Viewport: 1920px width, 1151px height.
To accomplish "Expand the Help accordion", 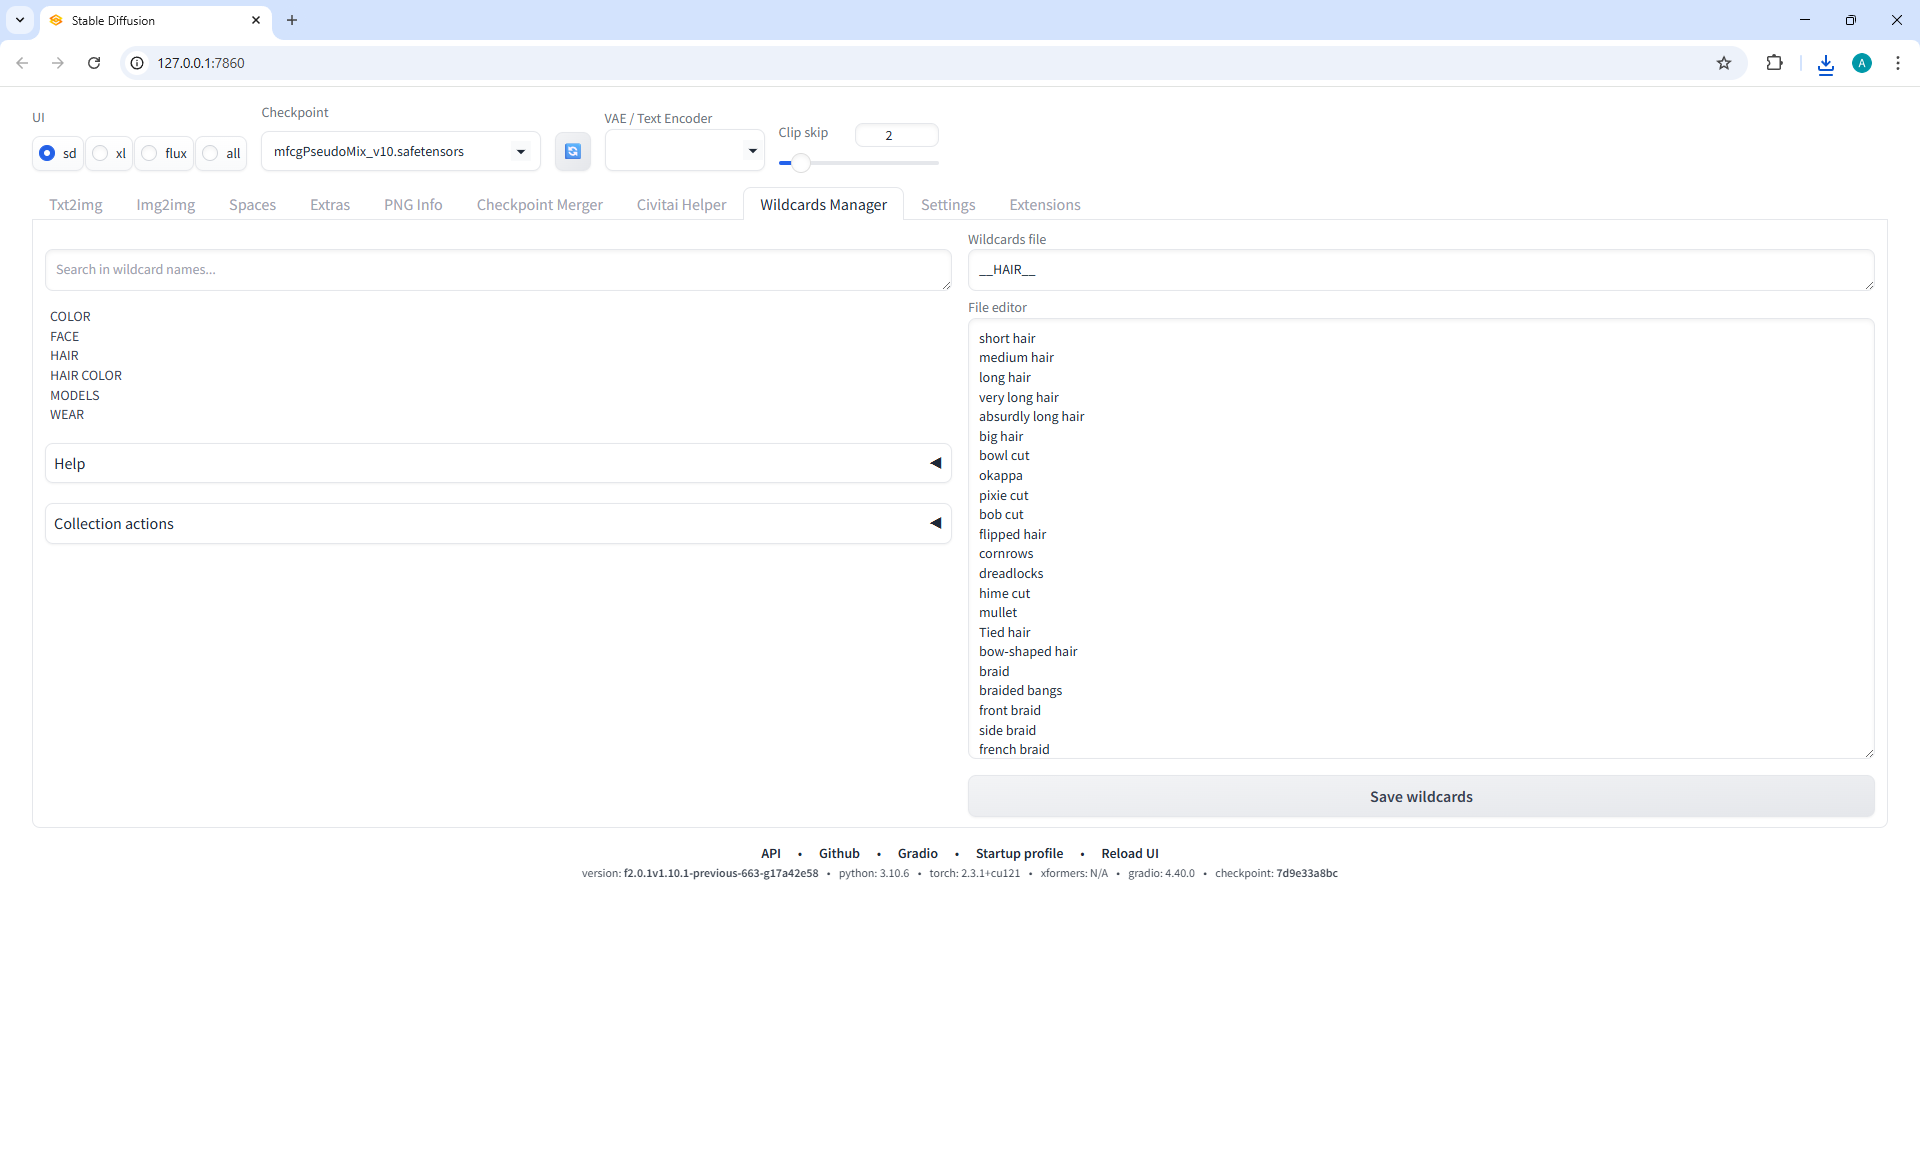I will (497, 463).
